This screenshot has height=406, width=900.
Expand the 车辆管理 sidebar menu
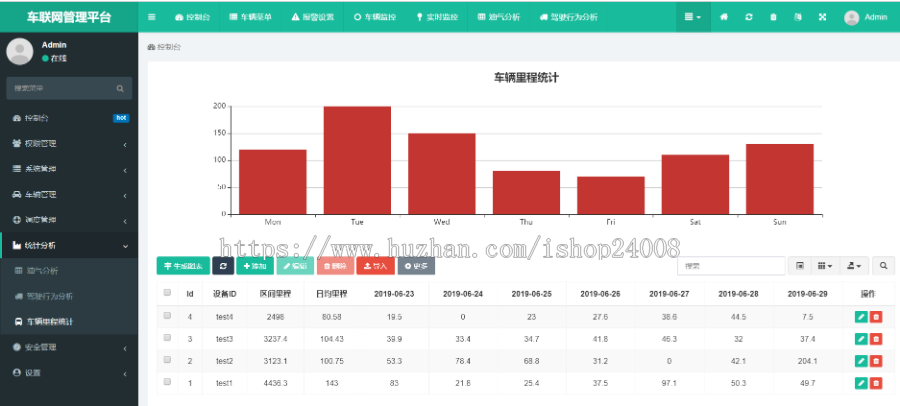tap(69, 195)
